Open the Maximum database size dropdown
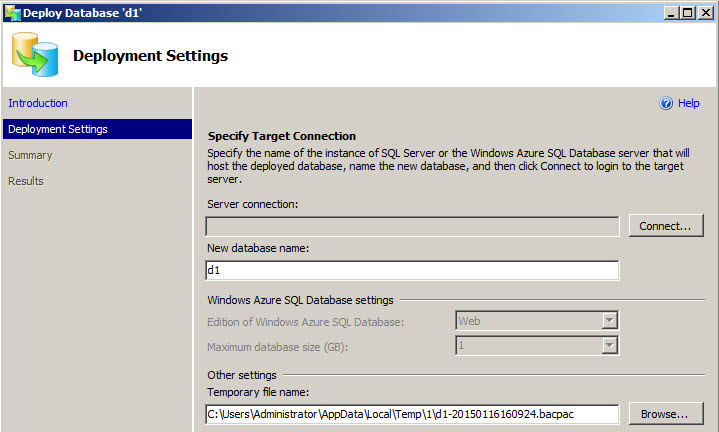This screenshot has height=432, width=719. pos(608,346)
